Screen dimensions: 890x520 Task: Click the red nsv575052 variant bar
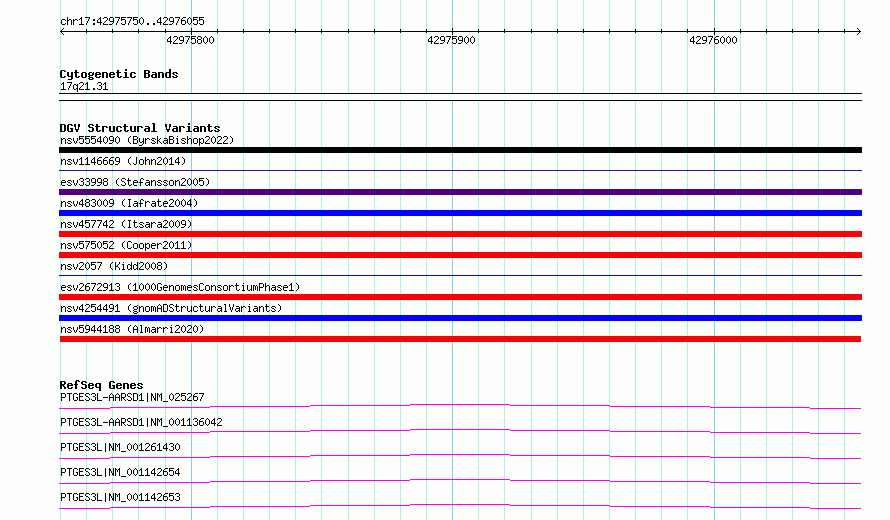click(460, 255)
